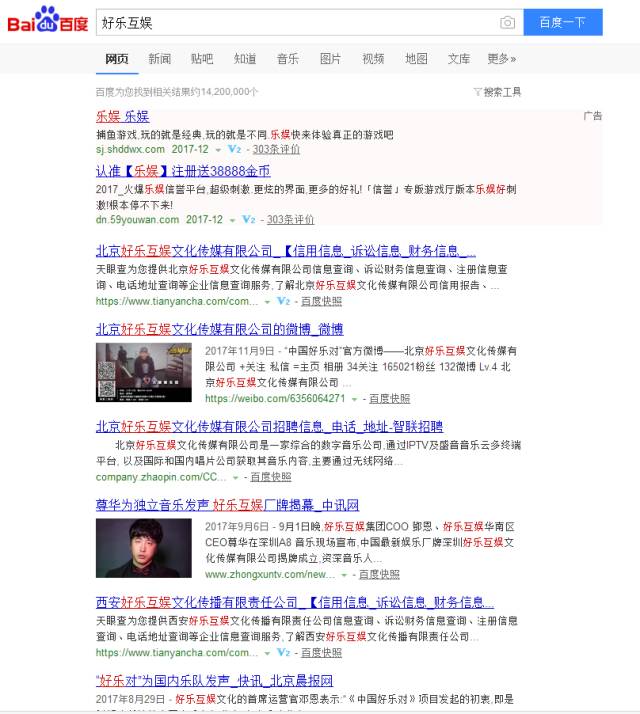The image size is (640, 714).
Task: Click the sj.shddwx.com green URL
Action: (x=130, y=149)
